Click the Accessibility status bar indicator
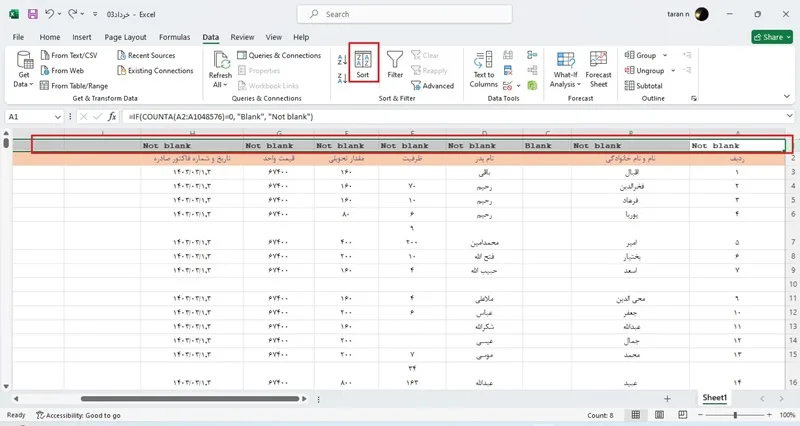The height and width of the screenshot is (426, 800). coord(78,415)
